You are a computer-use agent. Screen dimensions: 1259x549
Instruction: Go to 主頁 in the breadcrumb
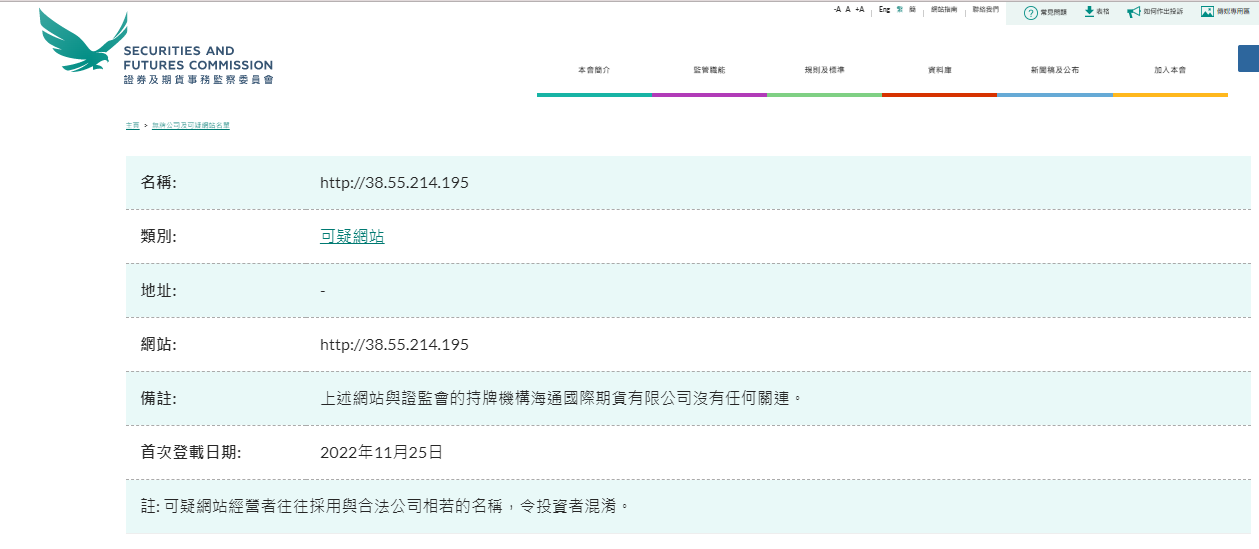point(132,125)
